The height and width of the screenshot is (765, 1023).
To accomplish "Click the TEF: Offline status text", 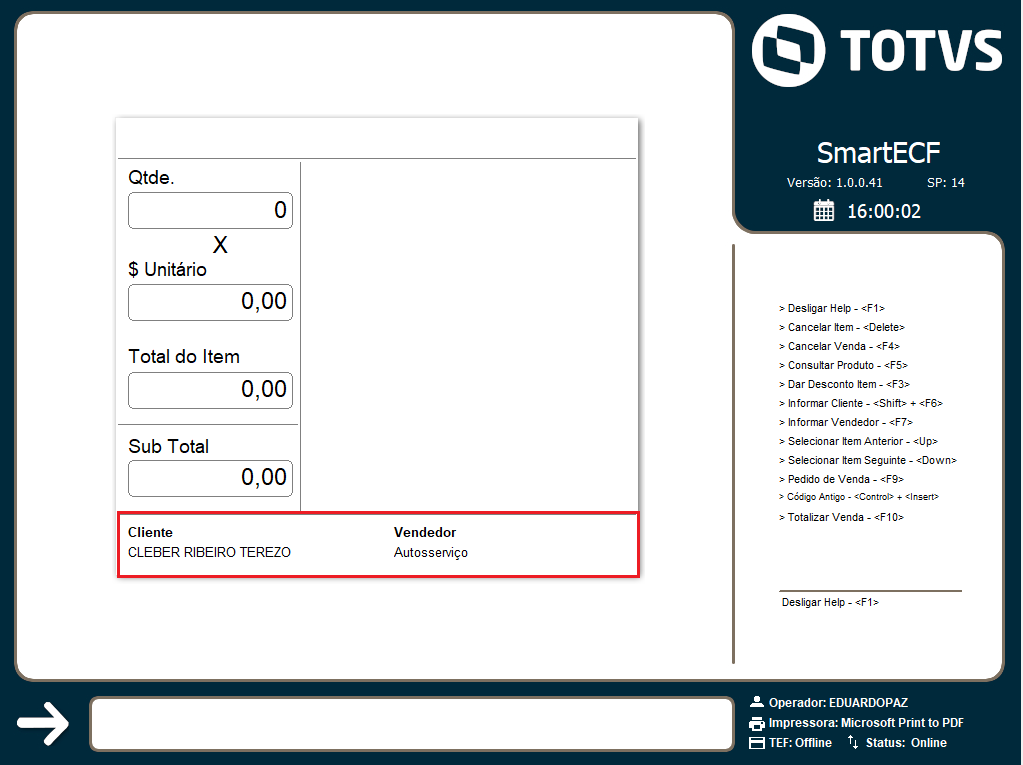I will click(800, 743).
